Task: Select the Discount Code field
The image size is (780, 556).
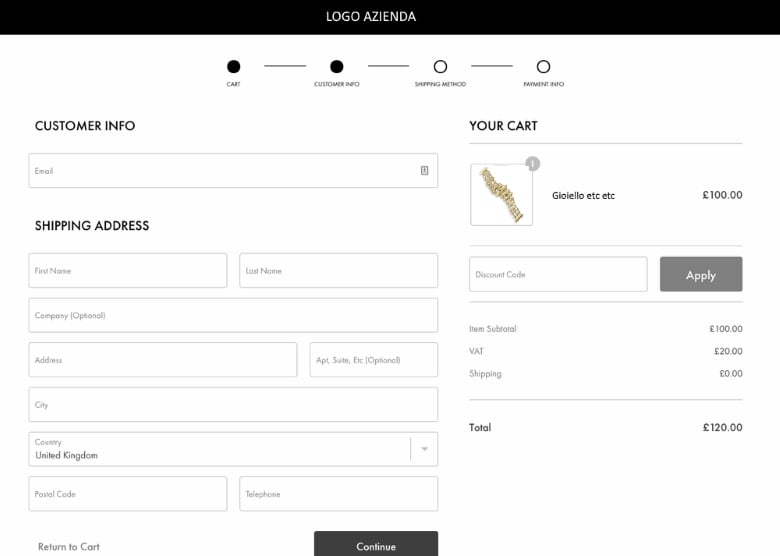Action: [558, 274]
